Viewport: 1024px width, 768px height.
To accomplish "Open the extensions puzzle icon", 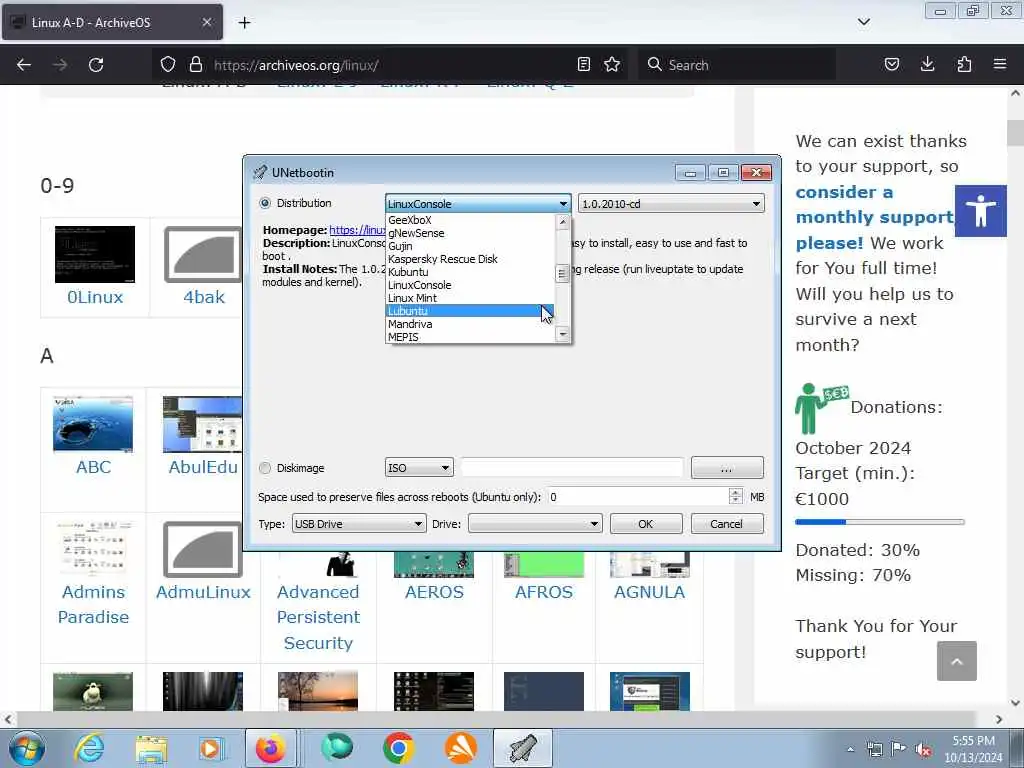I will 964,64.
